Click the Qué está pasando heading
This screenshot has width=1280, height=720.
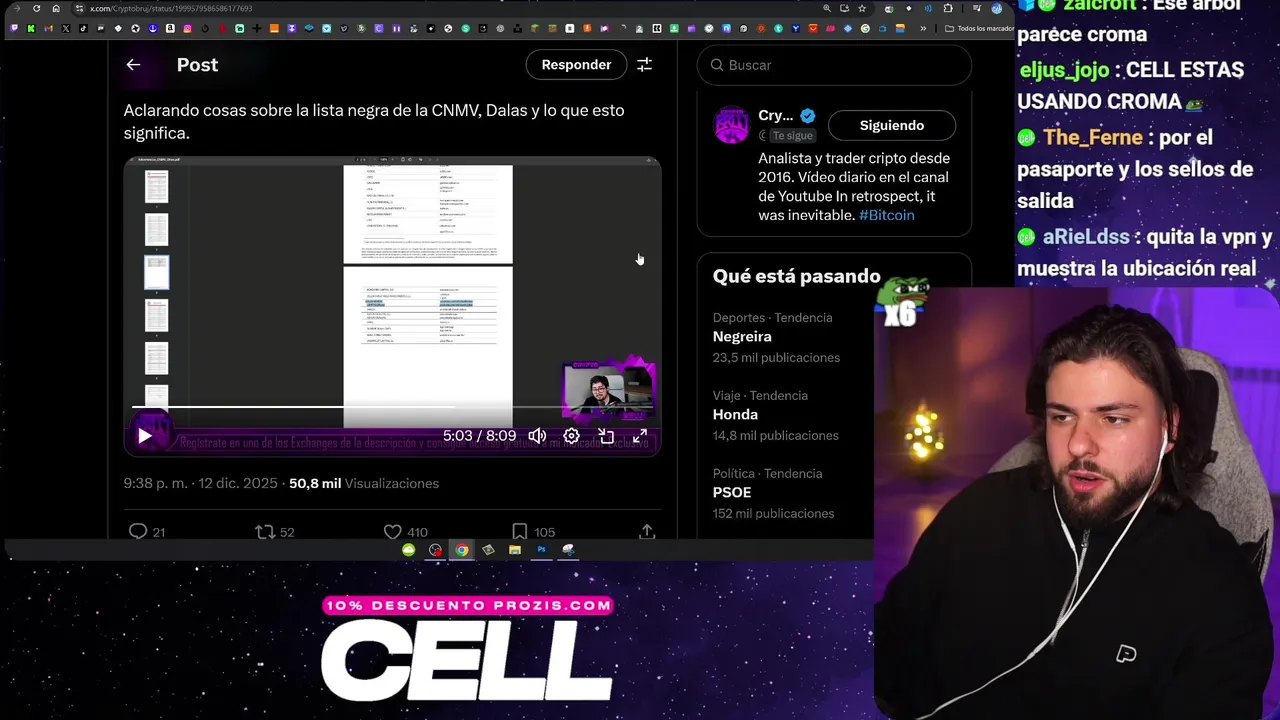pos(796,276)
